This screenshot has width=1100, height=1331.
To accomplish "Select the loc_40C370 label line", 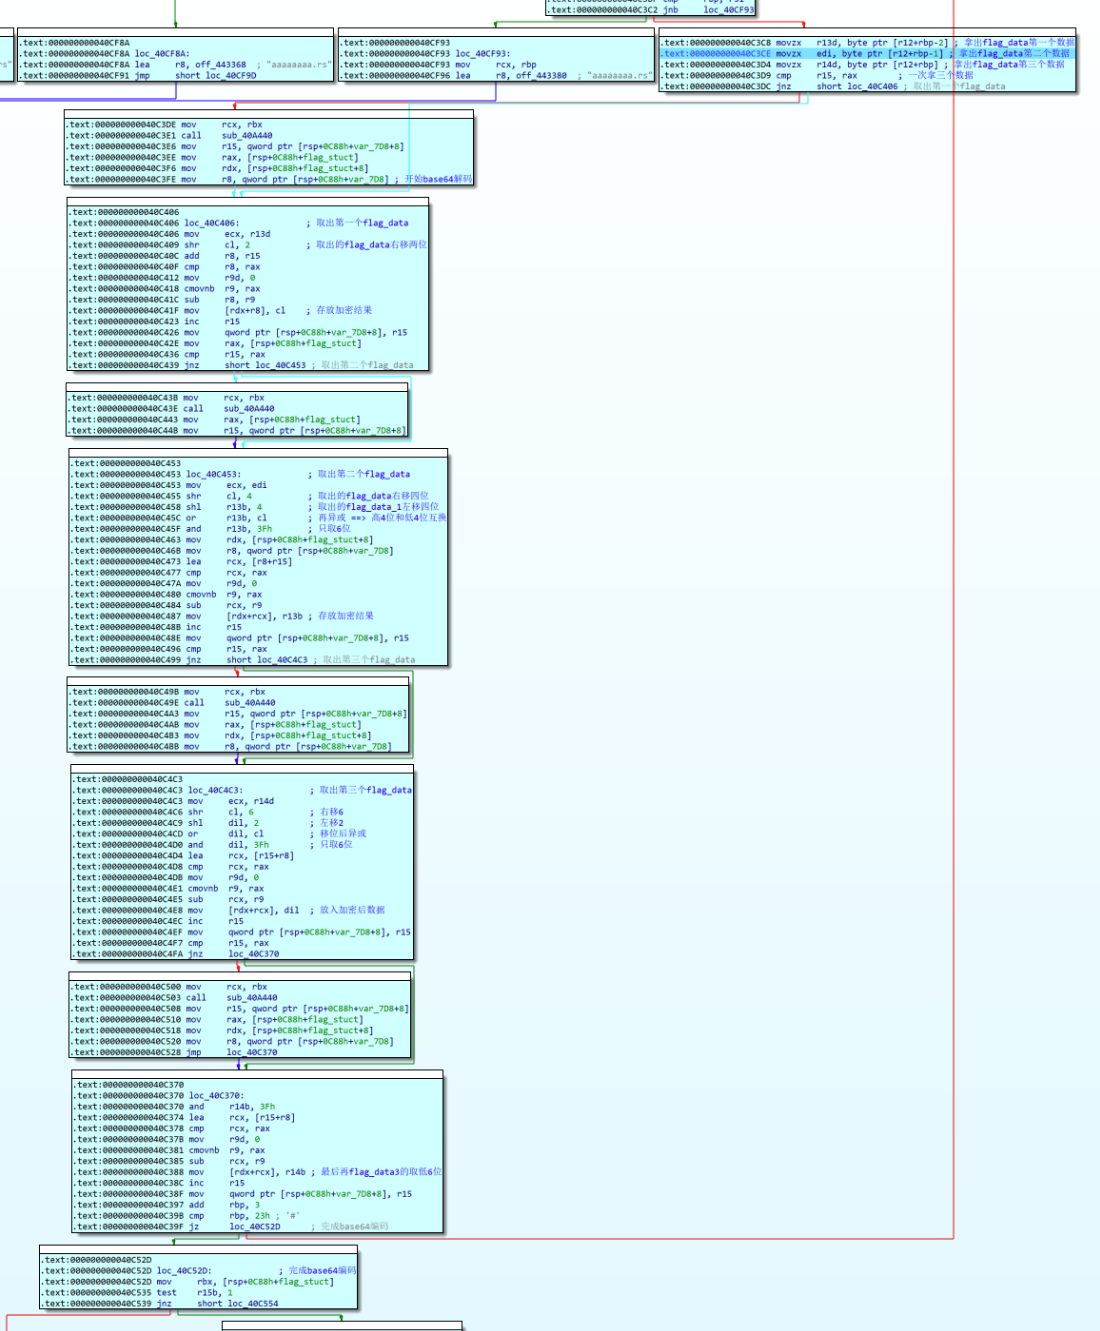I will [x=216, y=1096].
